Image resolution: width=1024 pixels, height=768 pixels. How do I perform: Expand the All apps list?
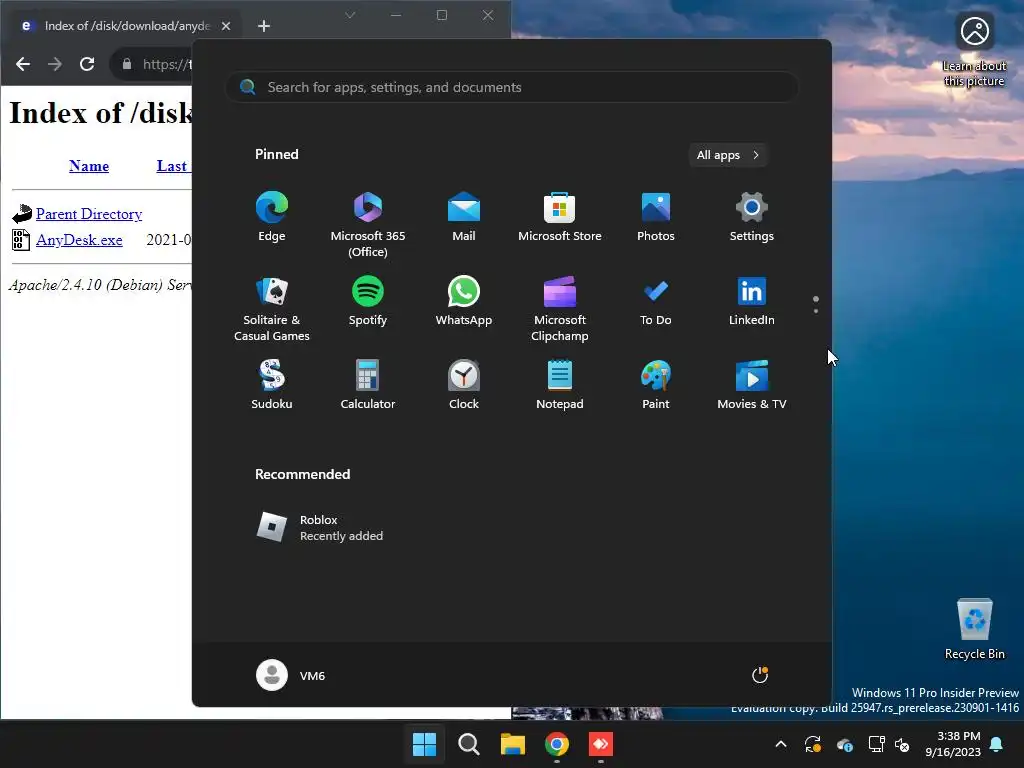(x=728, y=155)
